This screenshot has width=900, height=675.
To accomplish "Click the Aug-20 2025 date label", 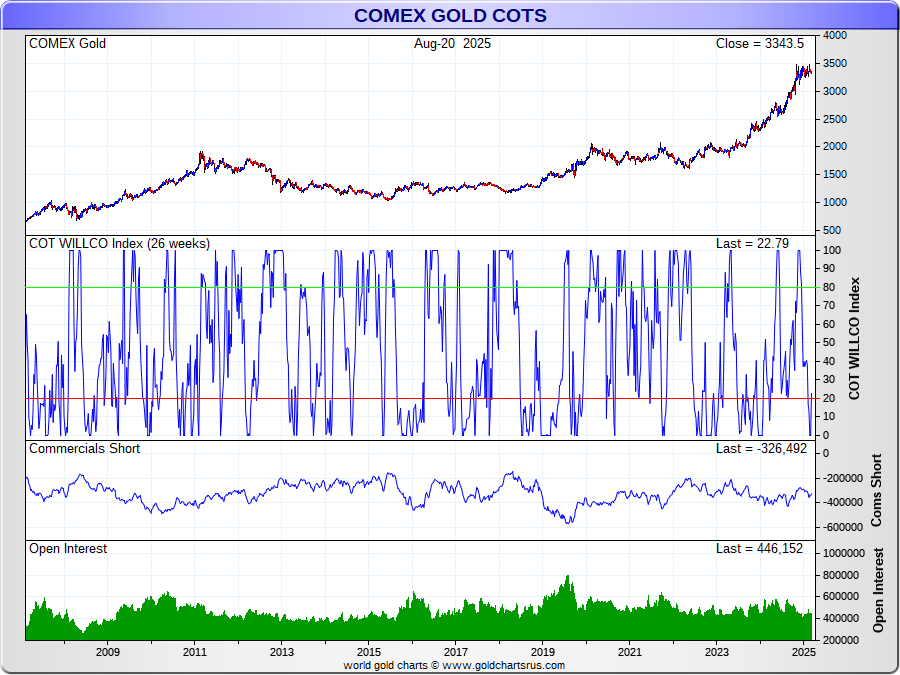I will click(x=452, y=44).
